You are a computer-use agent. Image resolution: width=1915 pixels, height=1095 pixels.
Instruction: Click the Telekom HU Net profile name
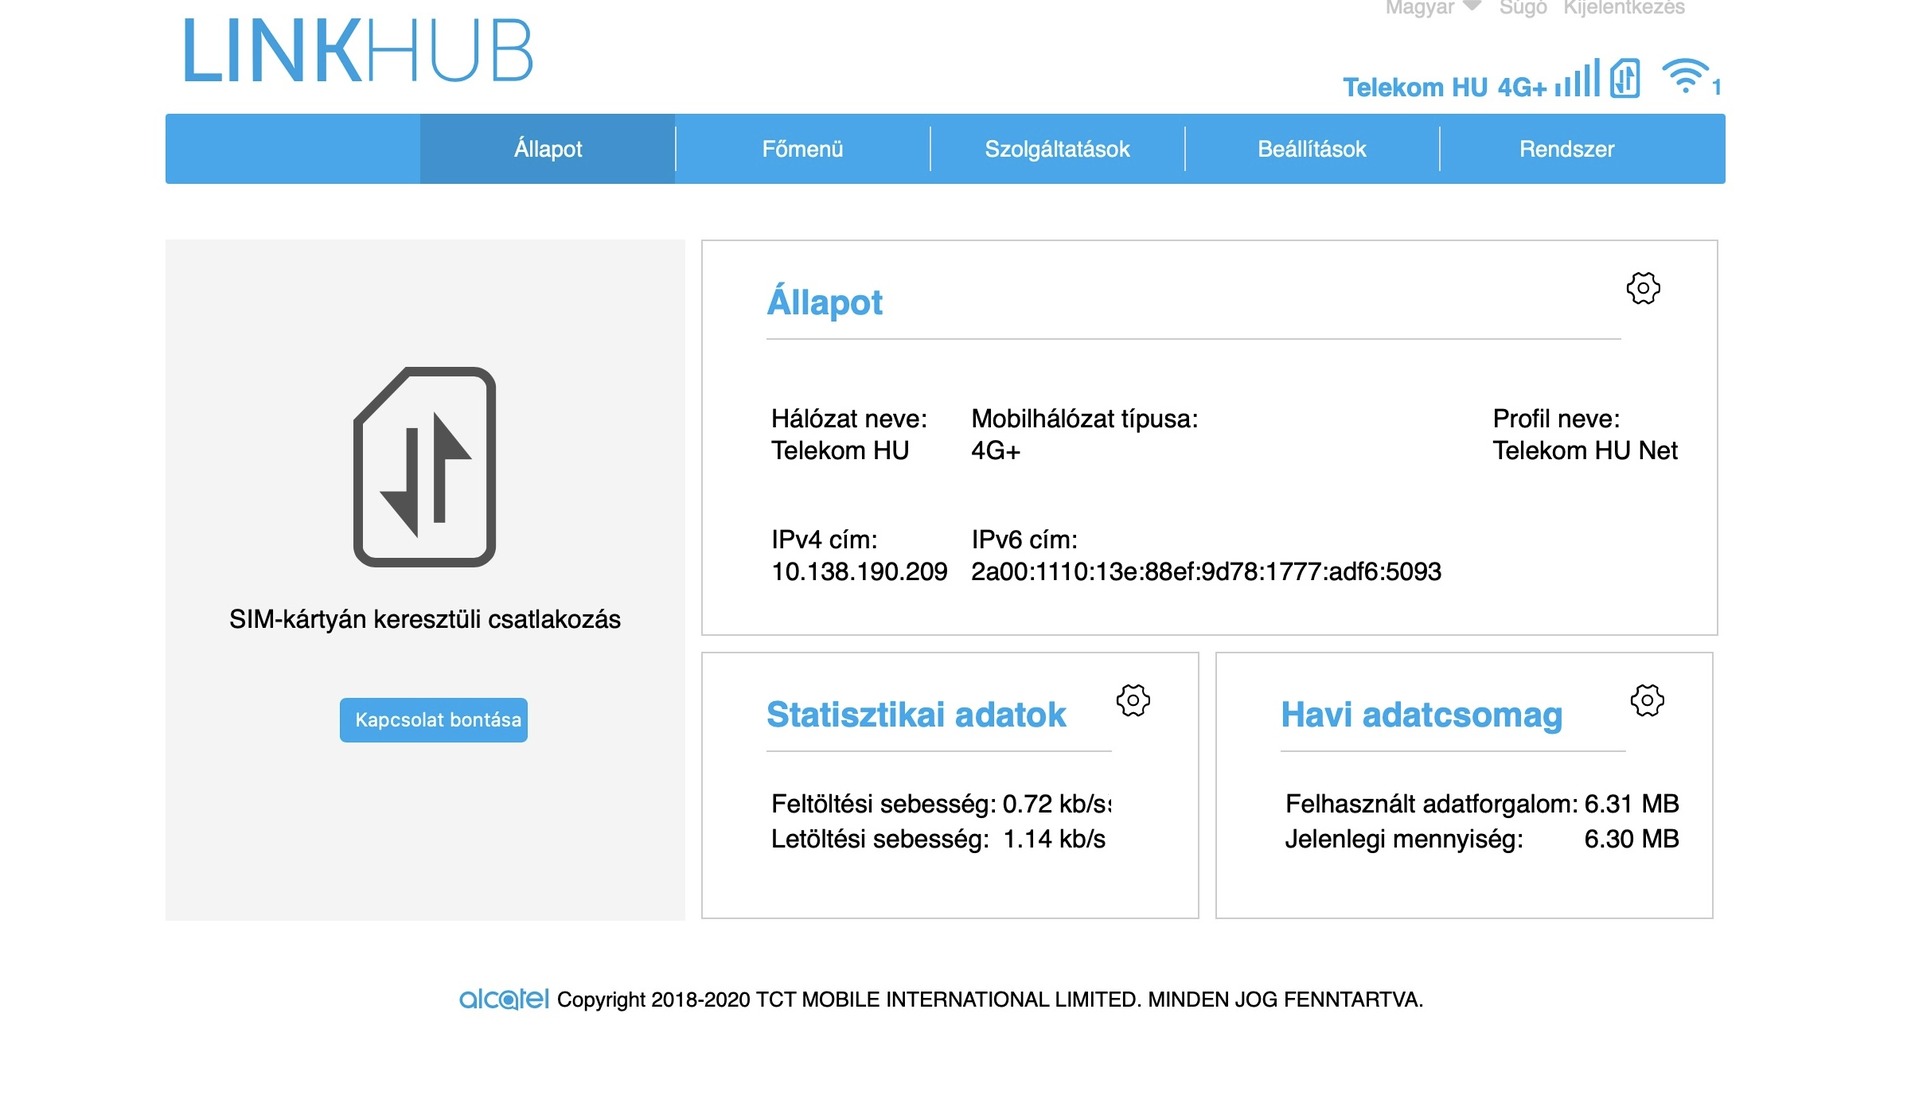click(x=1585, y=451)
